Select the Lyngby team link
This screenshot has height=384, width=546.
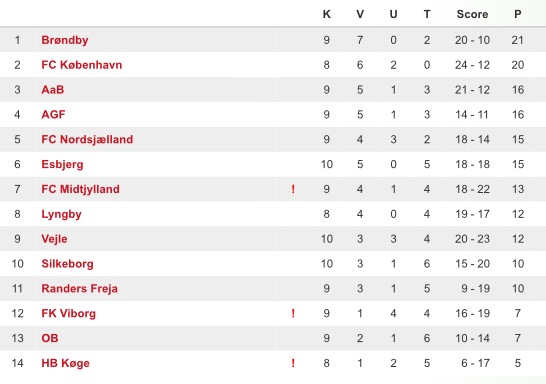tap(61, 214)
